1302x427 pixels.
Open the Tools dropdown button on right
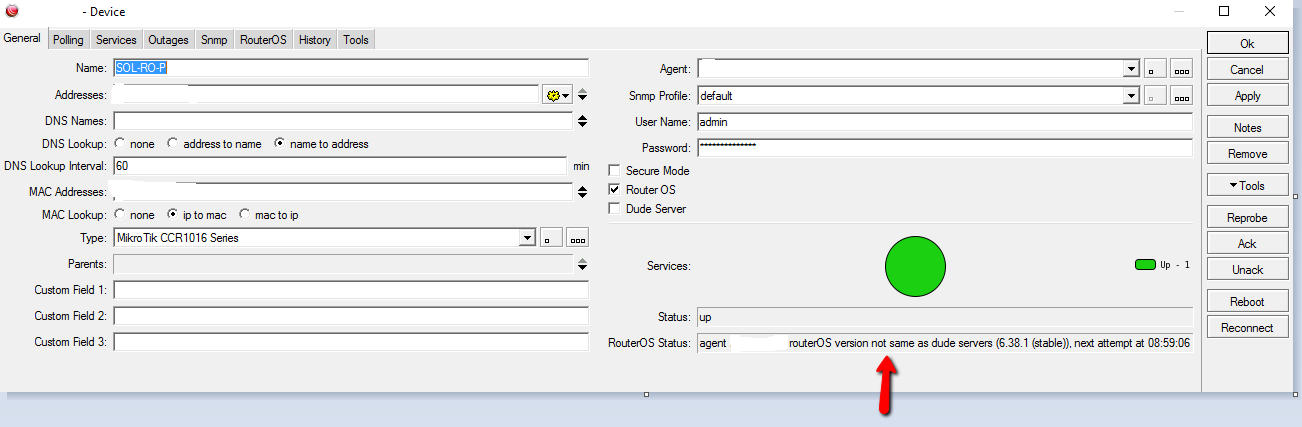(x=1246, y=186)
